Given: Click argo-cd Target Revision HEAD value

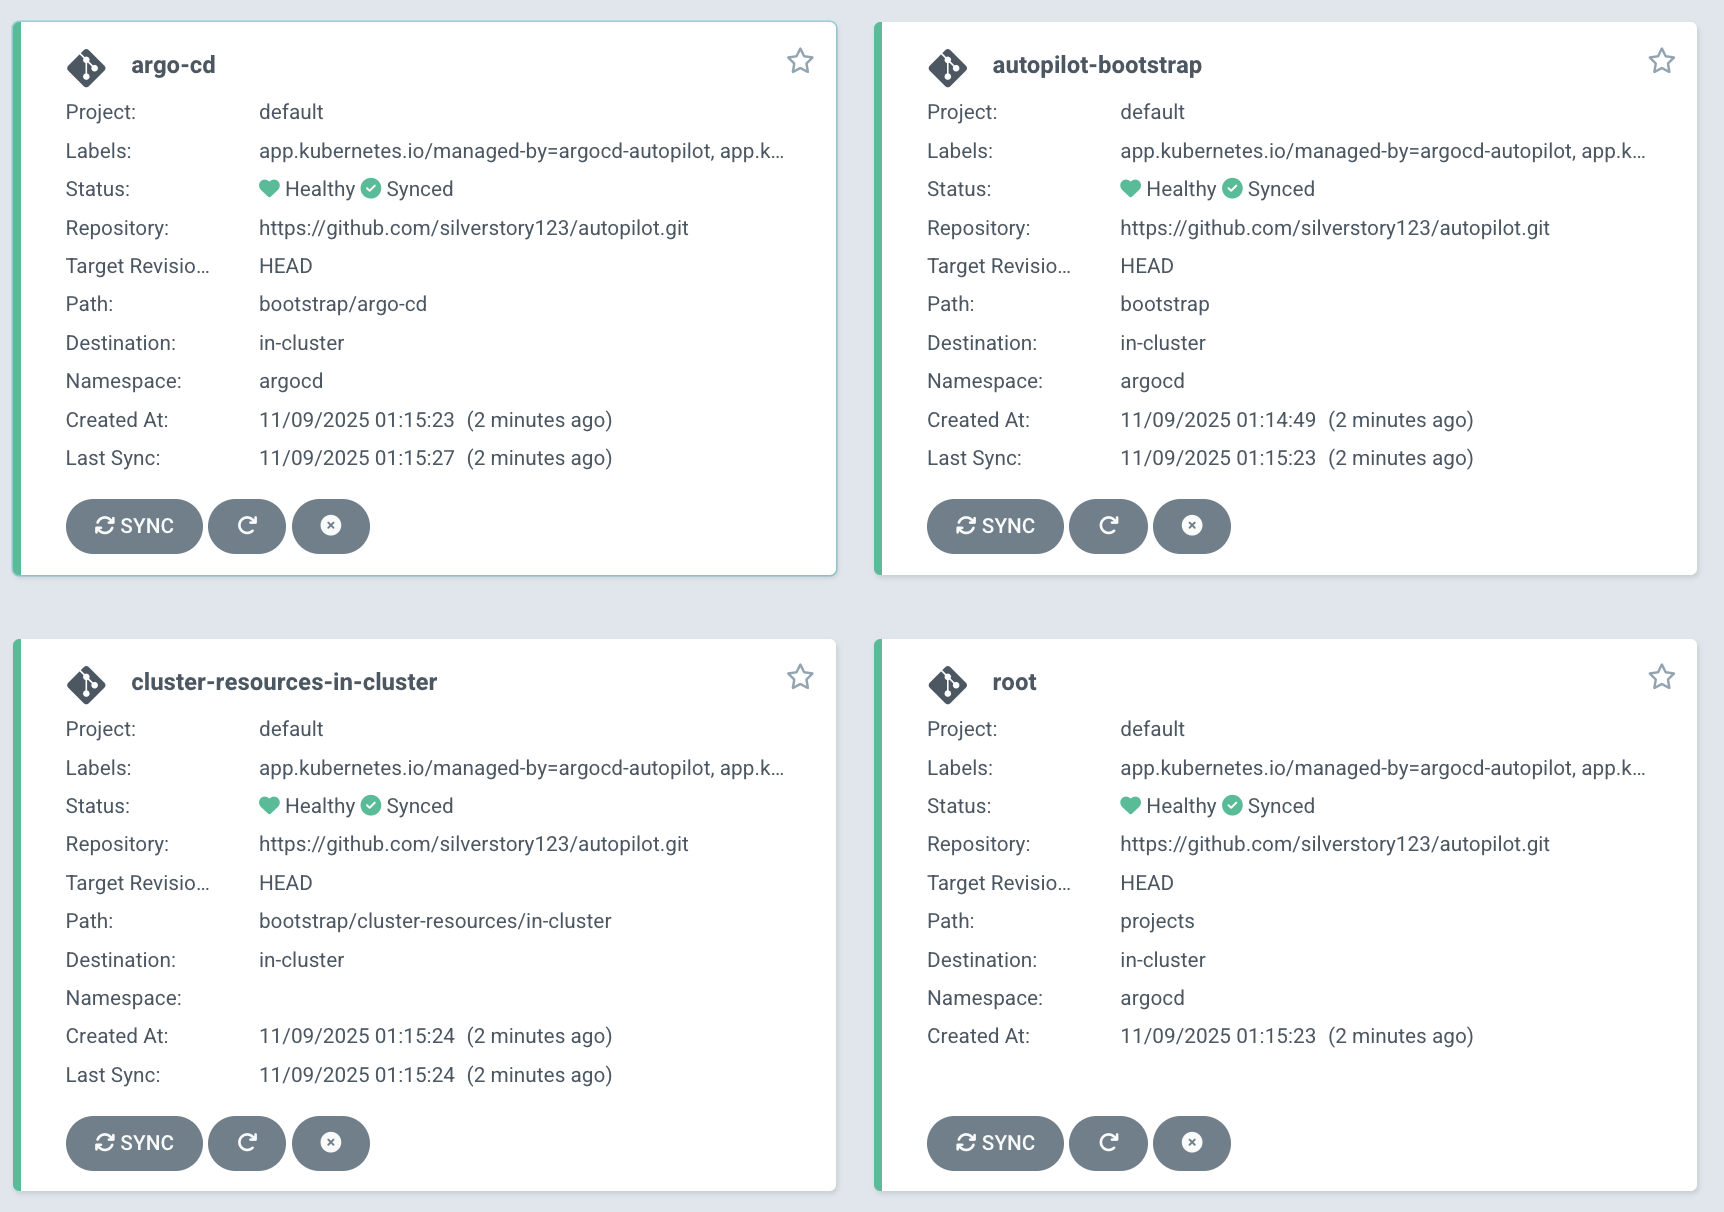Looking at the screenshot, I should tap(286, 266).
